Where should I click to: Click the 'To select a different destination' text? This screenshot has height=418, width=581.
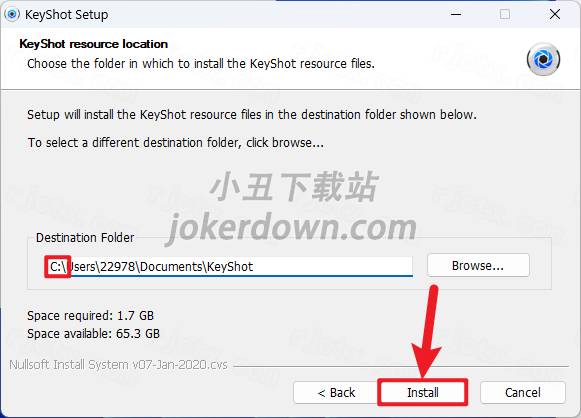click(176, 143)
